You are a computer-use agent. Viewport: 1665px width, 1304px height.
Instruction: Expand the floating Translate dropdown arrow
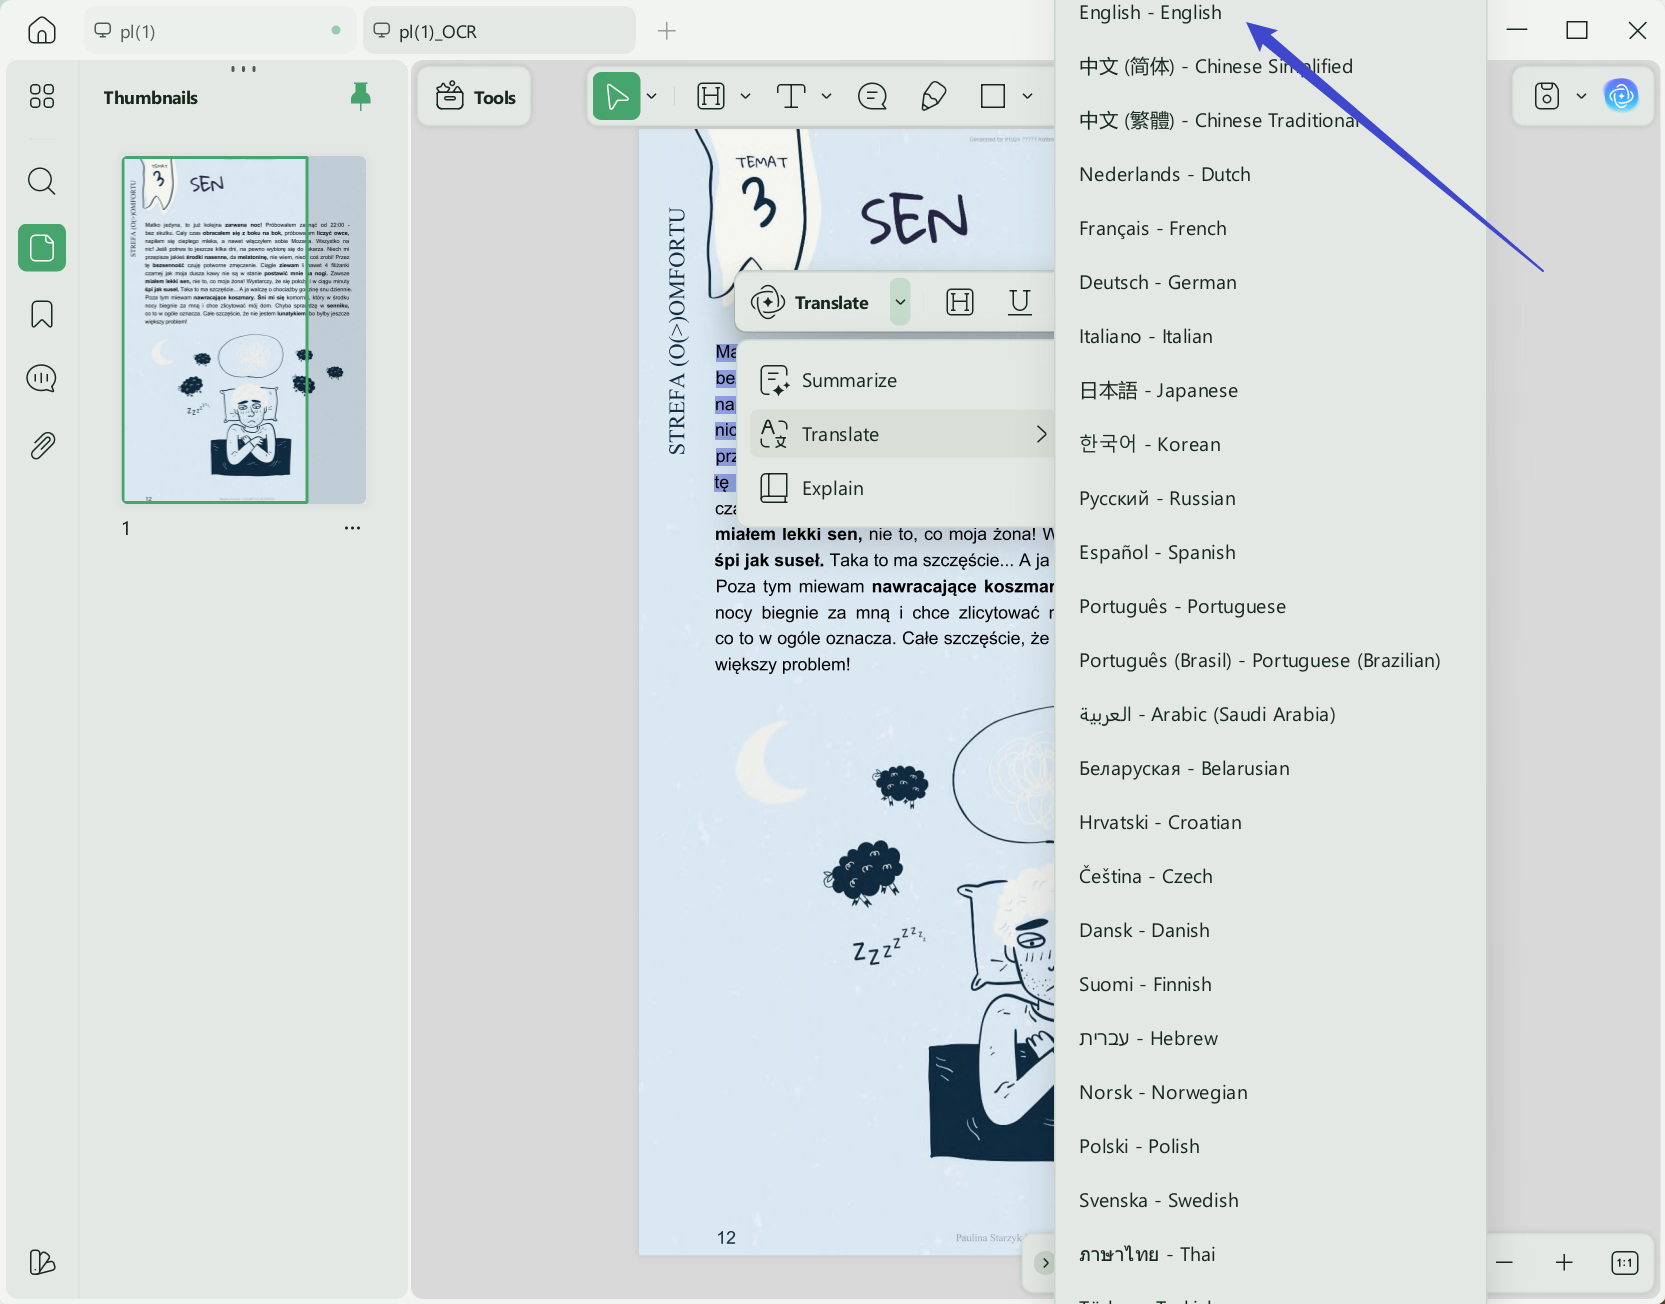click(900, 302)
